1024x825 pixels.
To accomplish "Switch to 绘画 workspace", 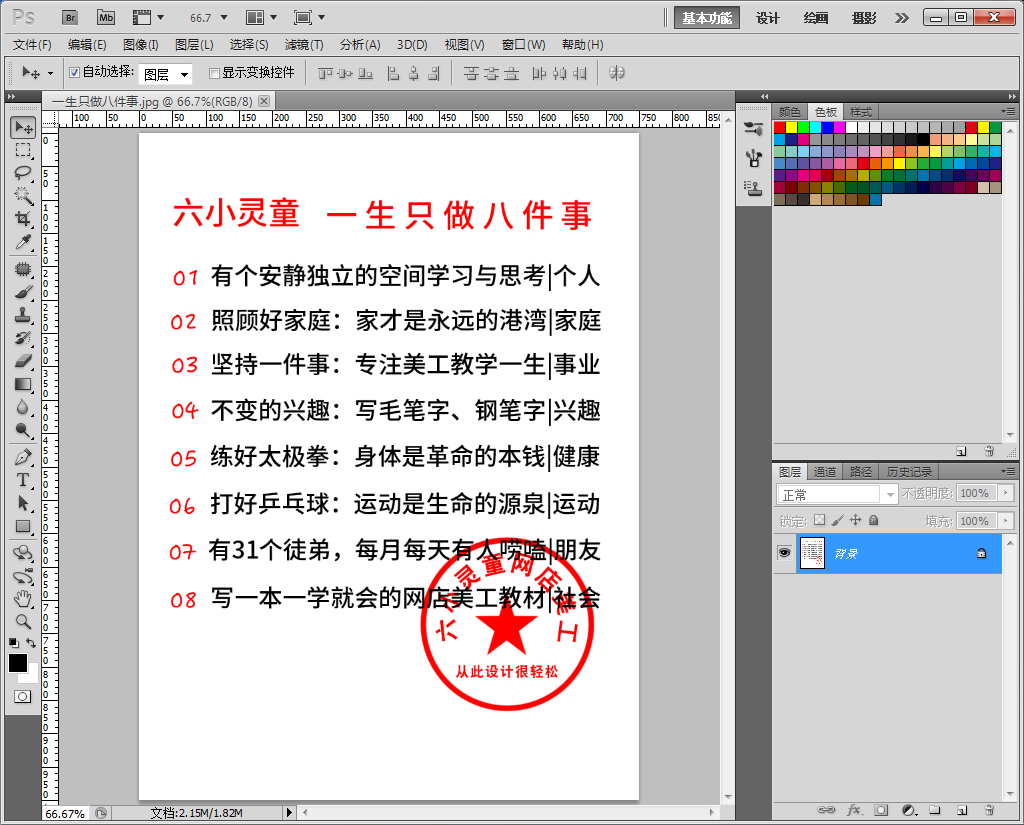I will tap(816, 18).
